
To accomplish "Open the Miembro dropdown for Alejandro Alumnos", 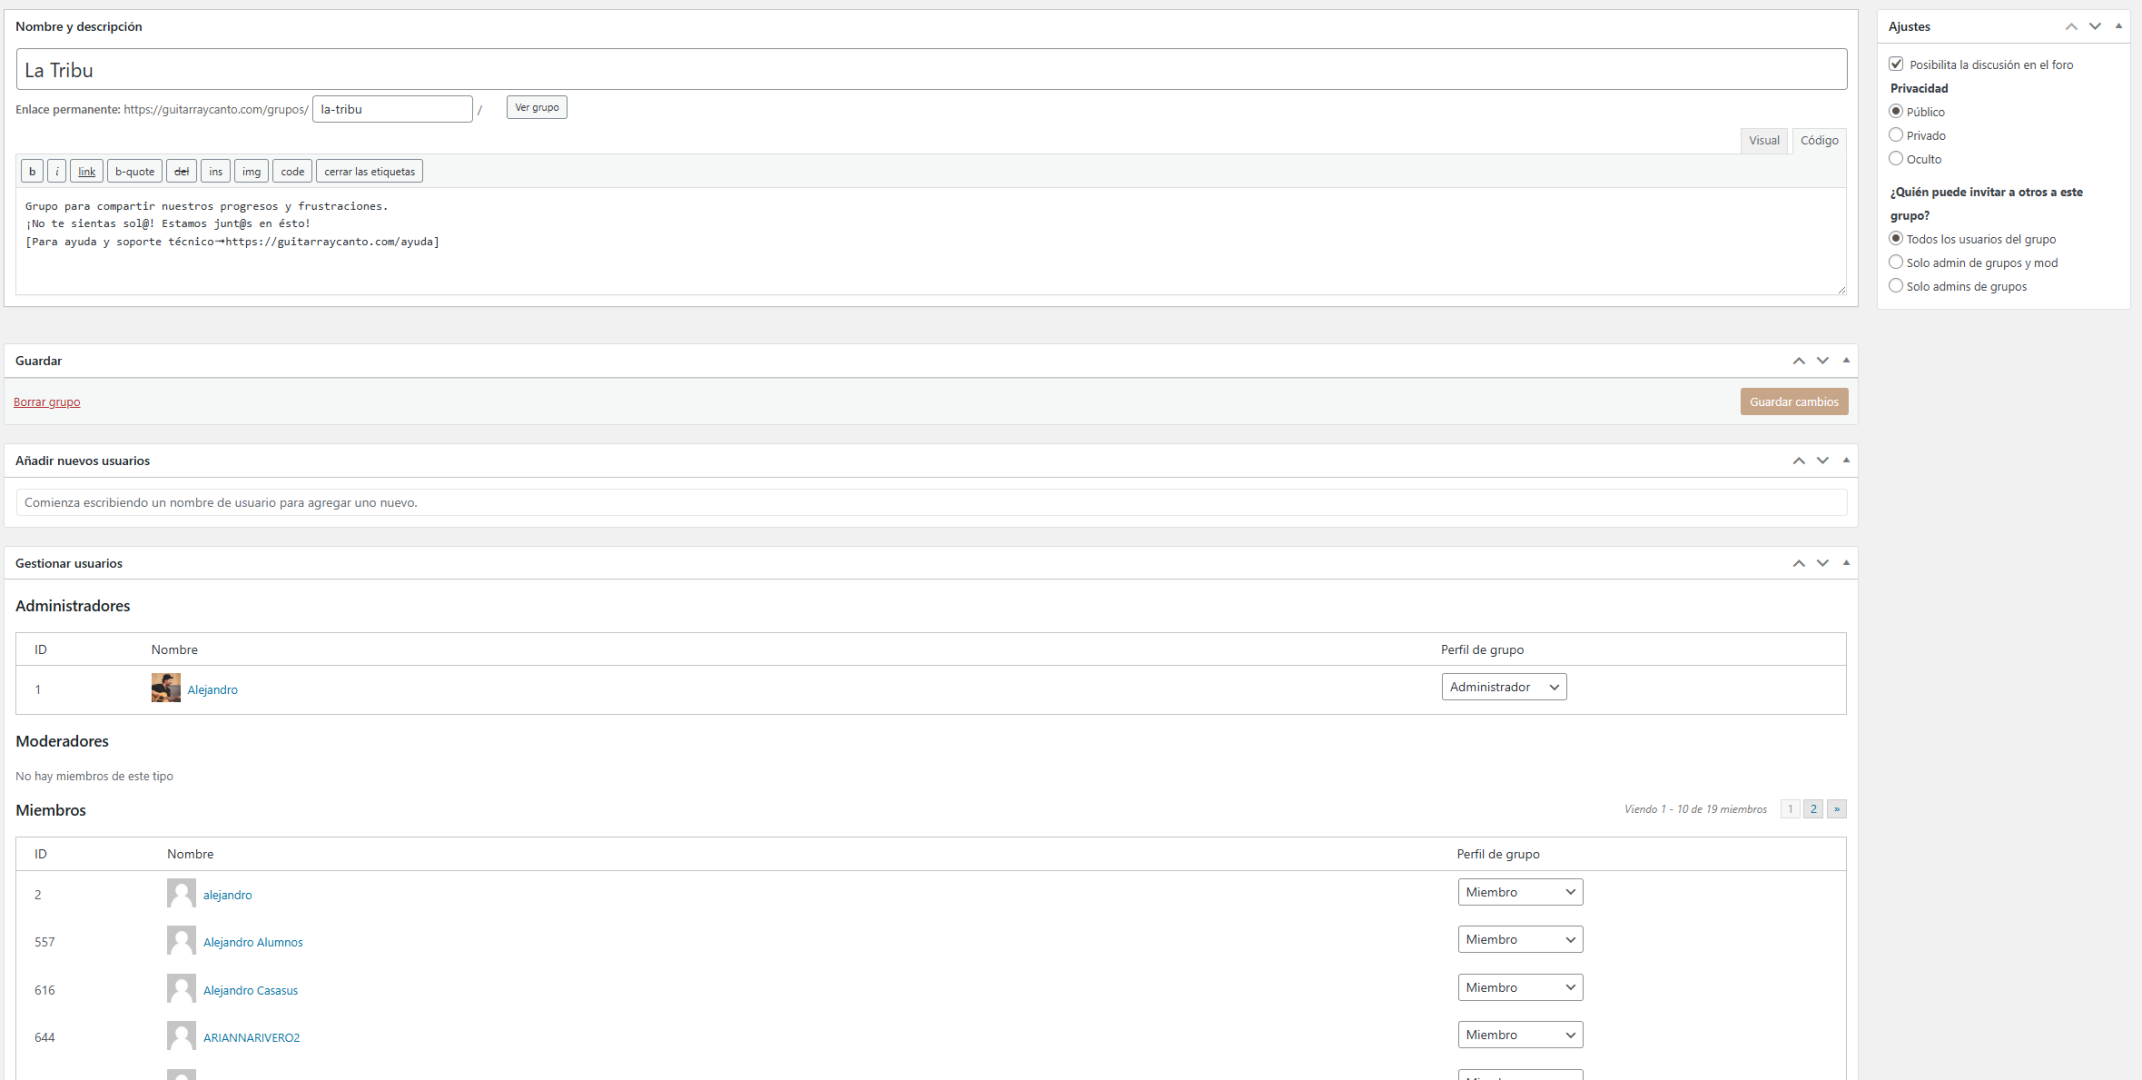I will [1519, 940].
